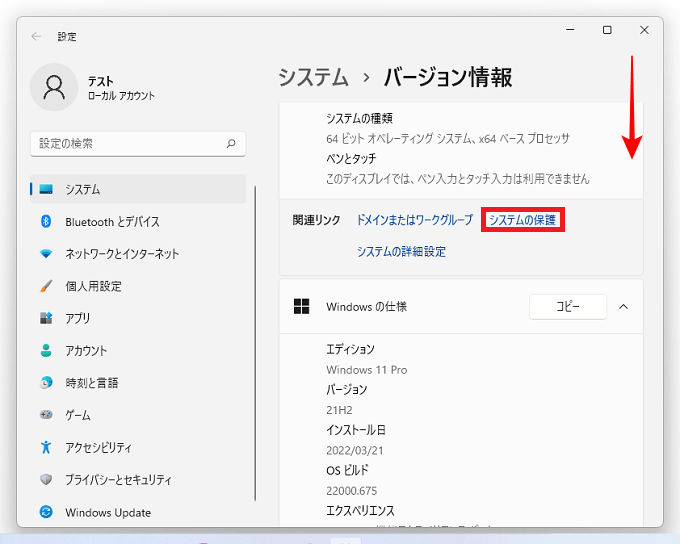Viewport: 680px width, 544px height.
Task: Focus the 設定の検索 search box
Action: [x=138, y=144]
